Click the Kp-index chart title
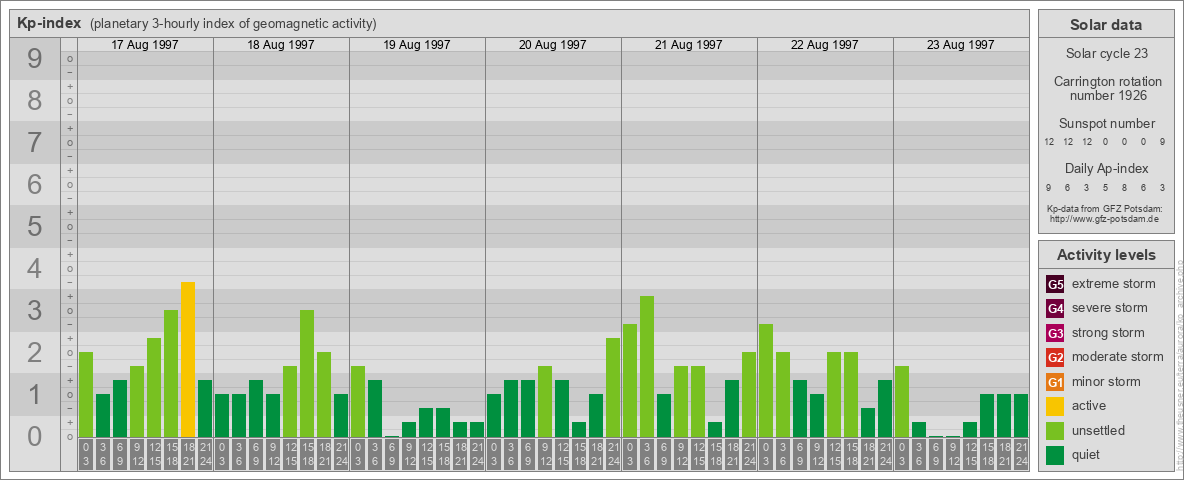1184x480 pixels. [48, 23]
